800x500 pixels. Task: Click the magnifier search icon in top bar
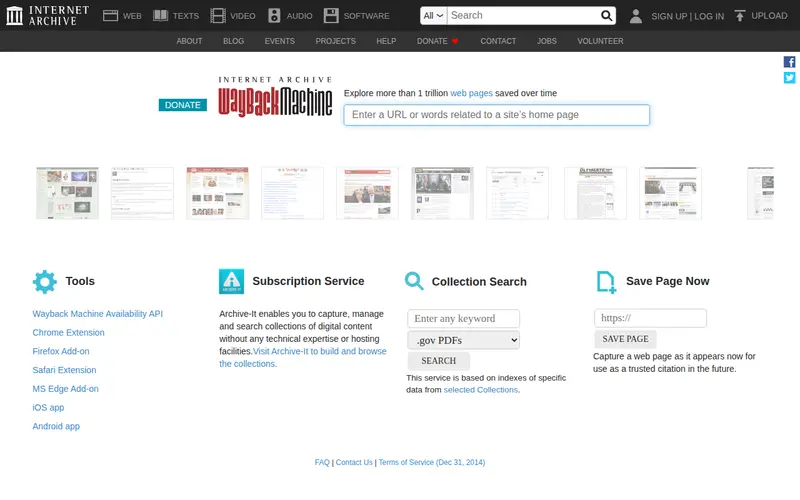pos(606,15)
